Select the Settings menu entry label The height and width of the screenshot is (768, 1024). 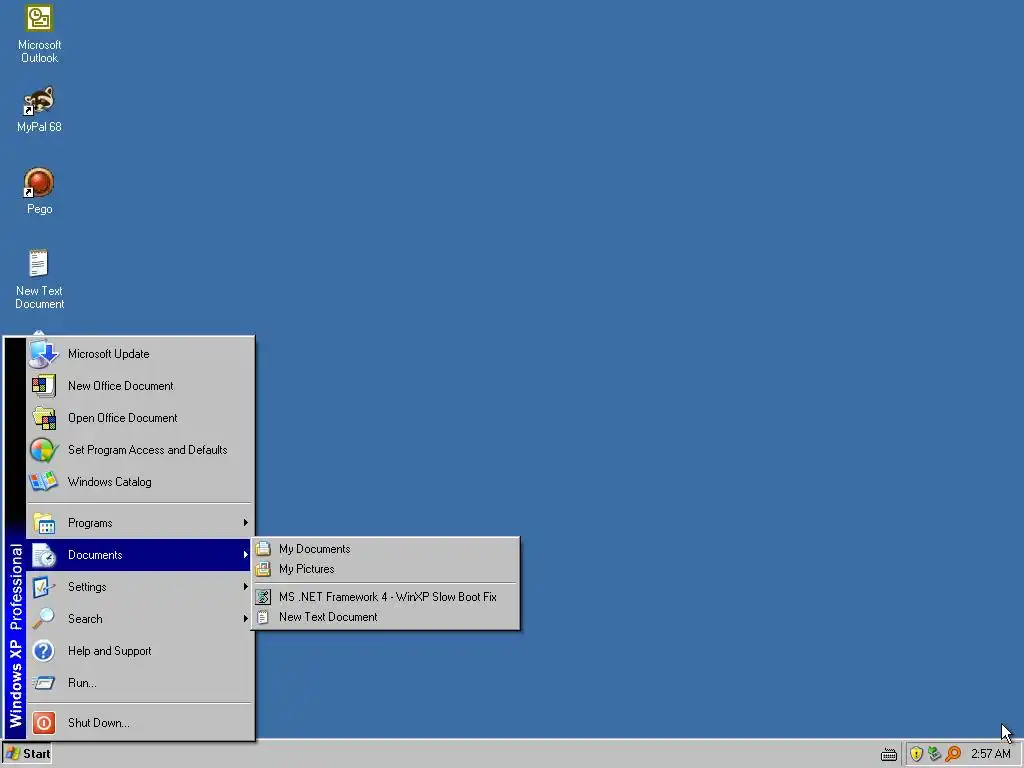(x=87, y=587)
